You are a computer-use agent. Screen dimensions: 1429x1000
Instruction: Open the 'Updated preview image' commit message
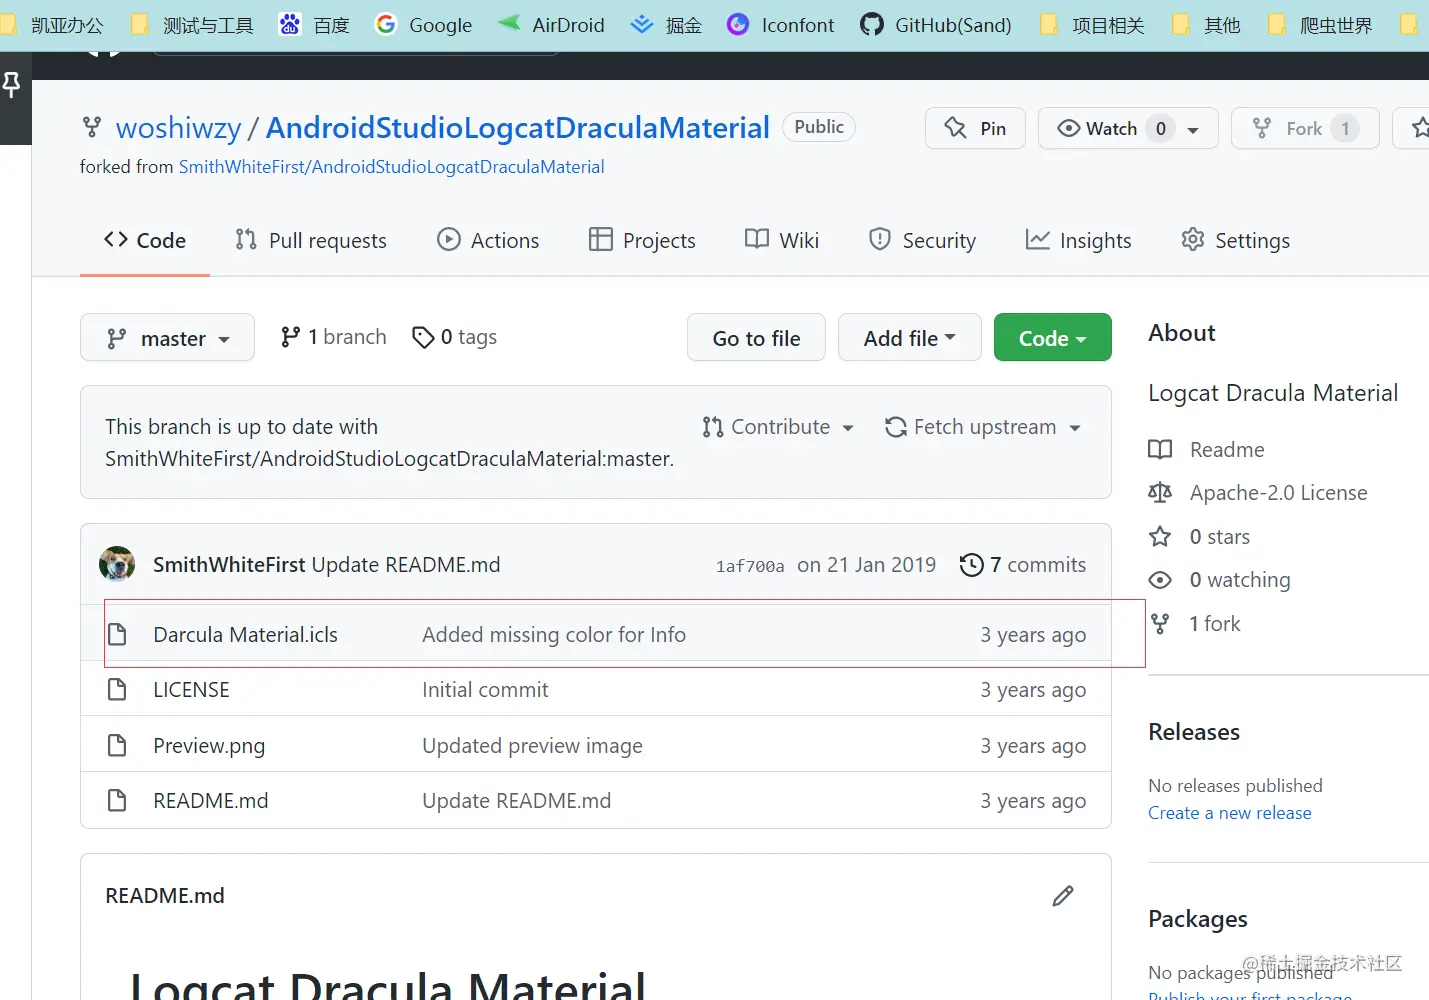(532, 746)
